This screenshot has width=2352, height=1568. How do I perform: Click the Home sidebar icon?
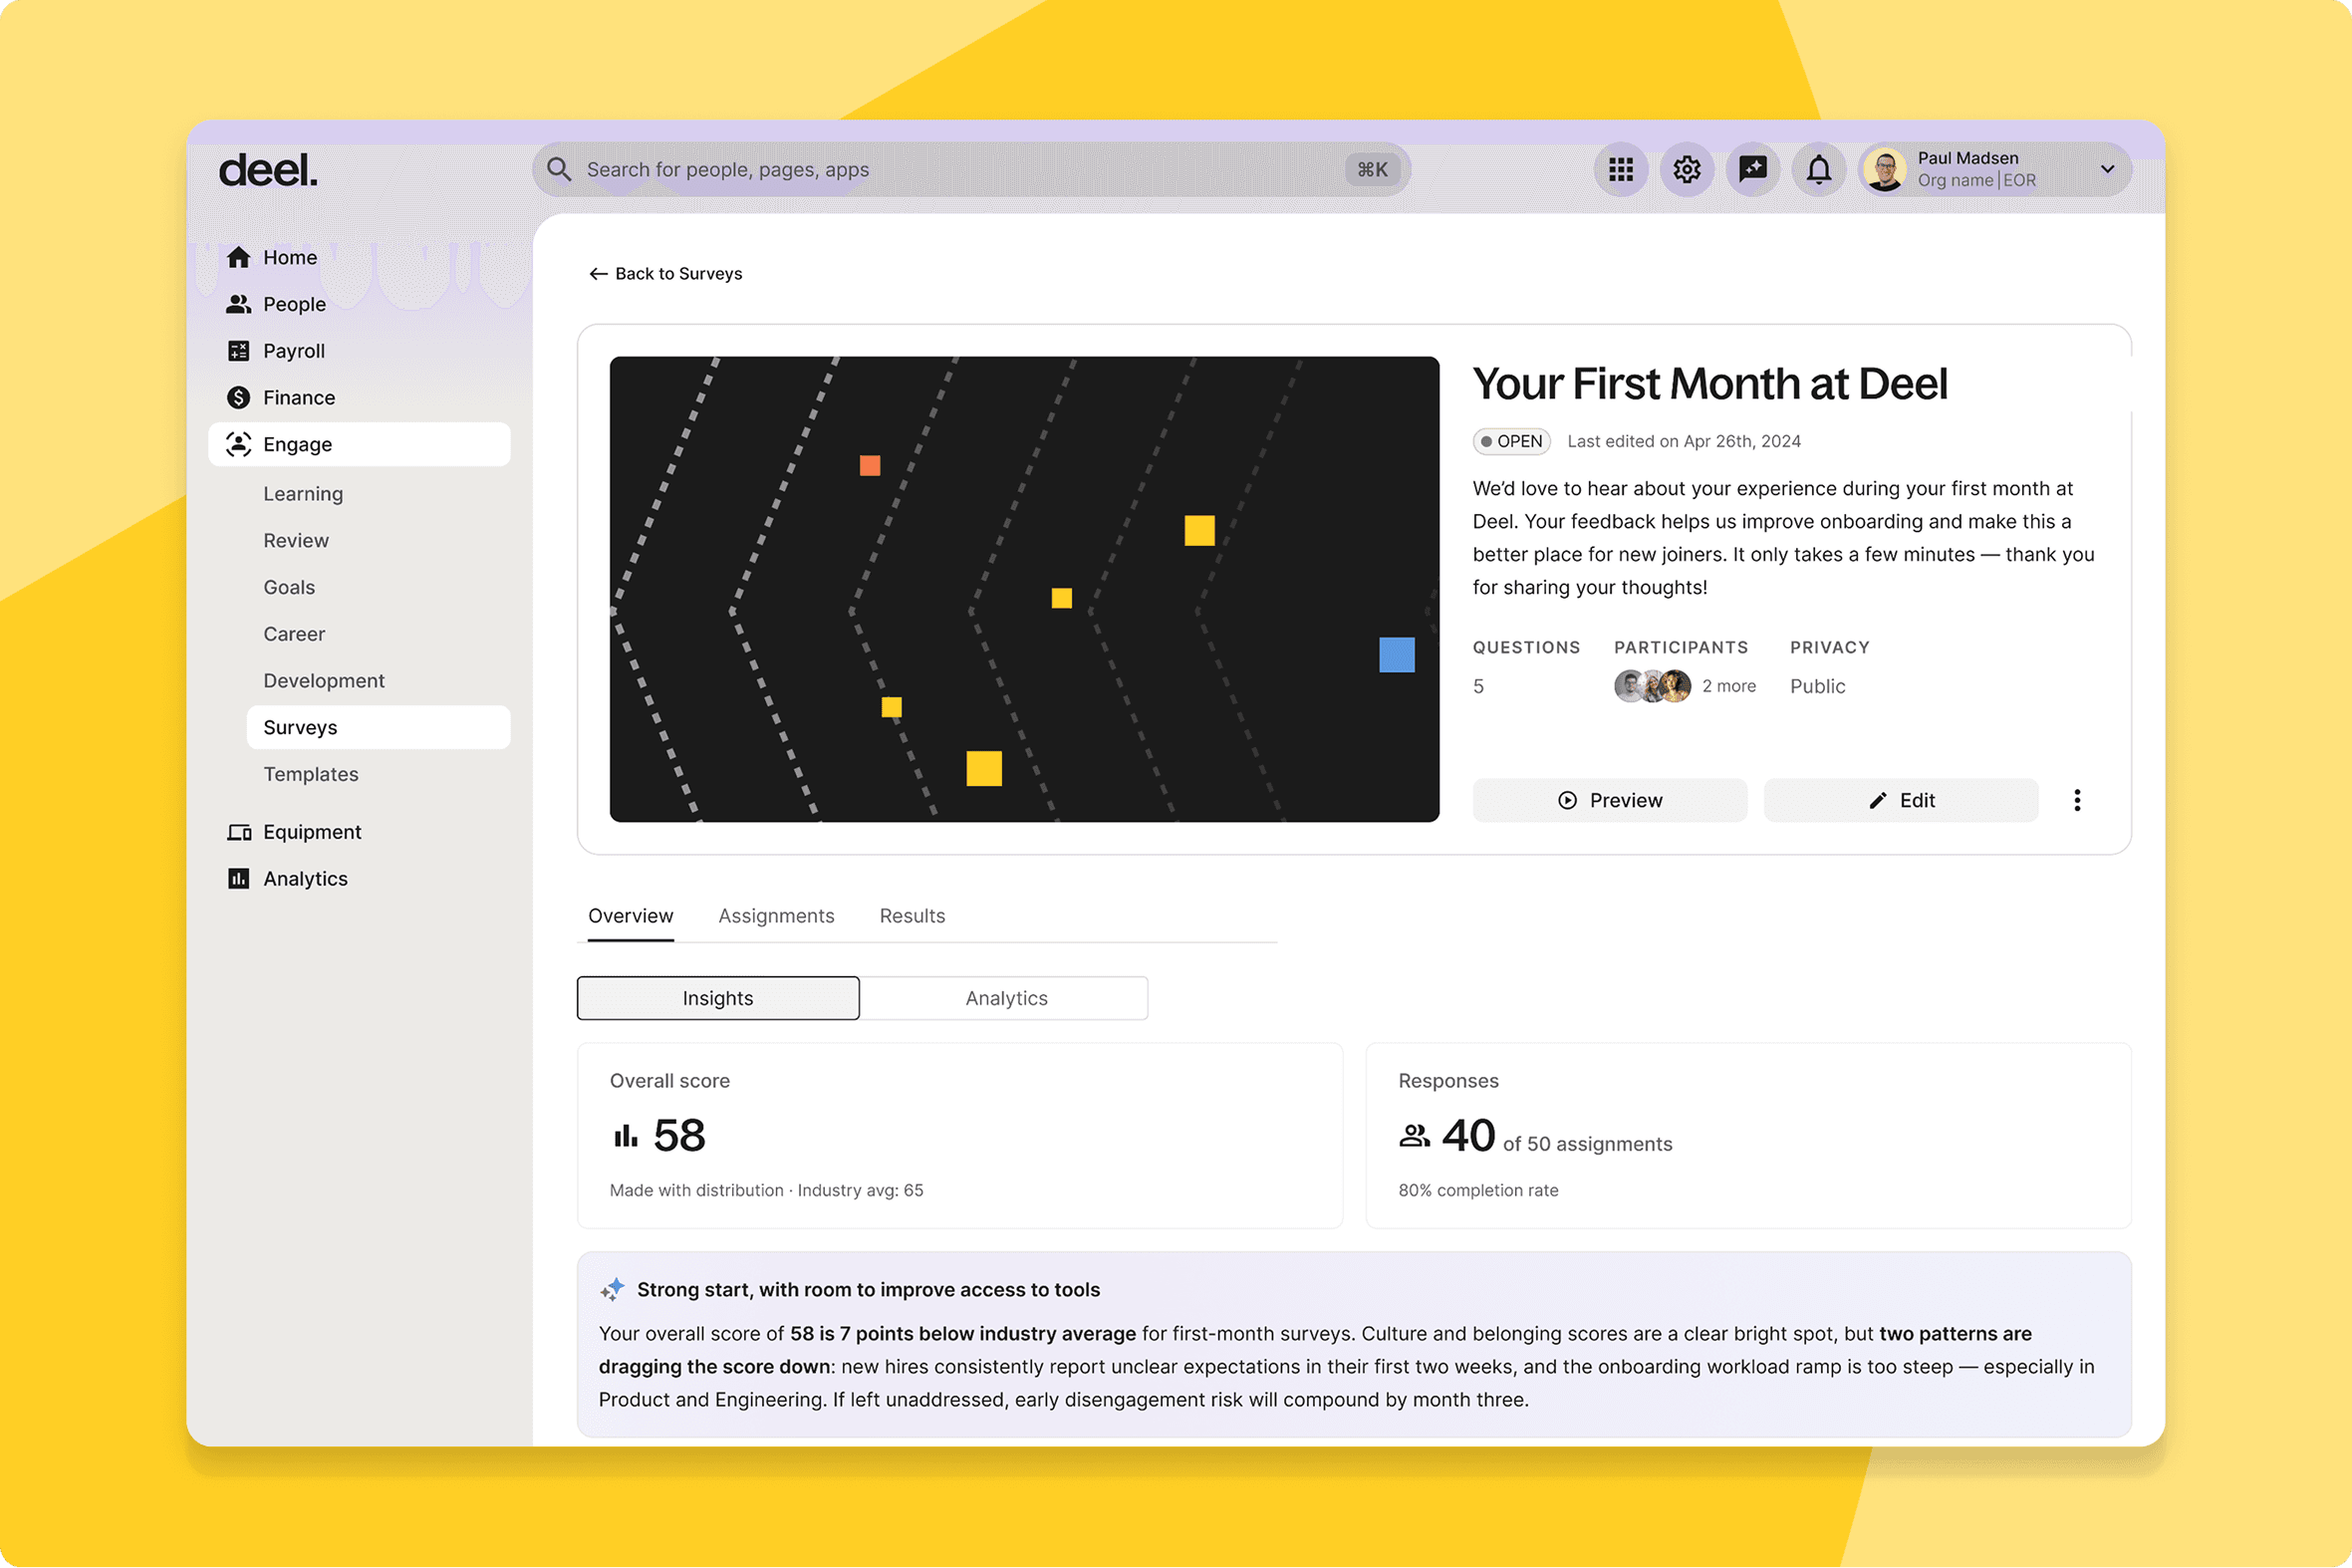pyautogui.click(x=238, y=257)
